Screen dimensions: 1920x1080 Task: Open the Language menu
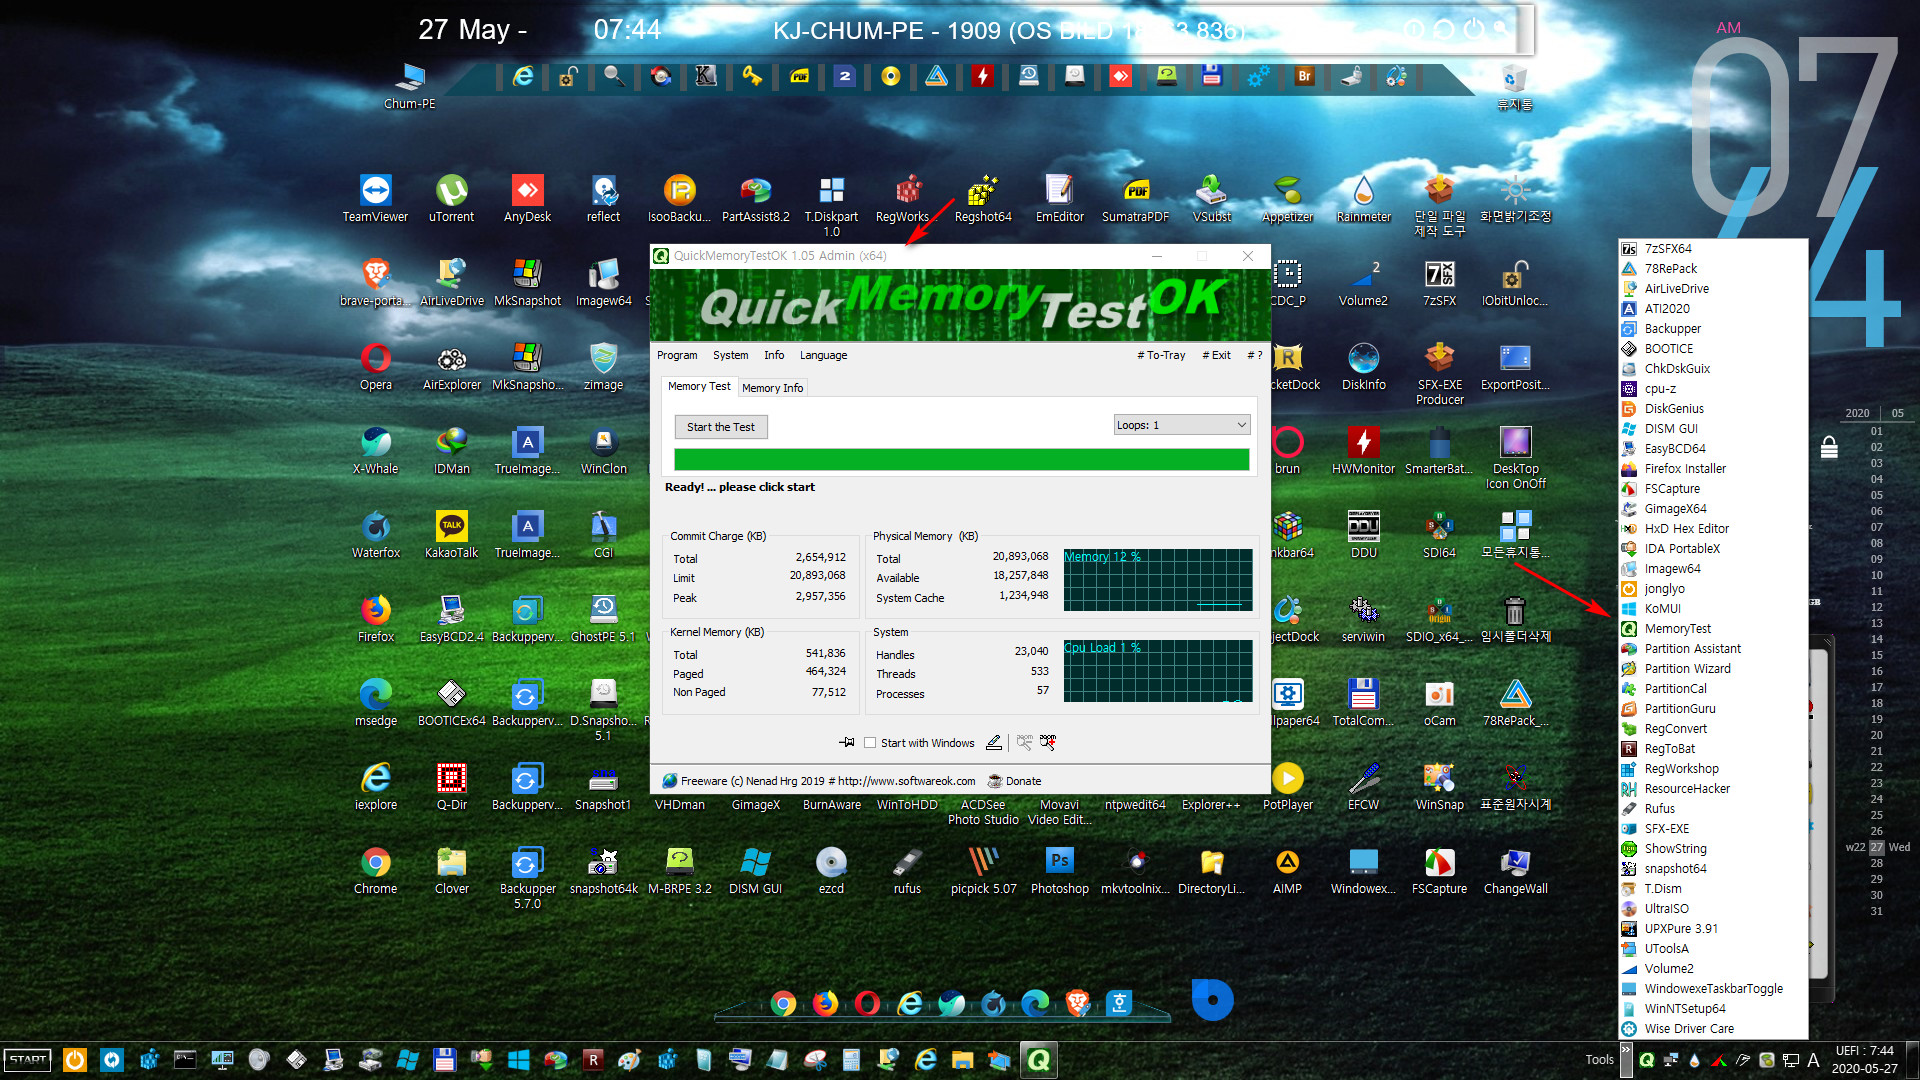[x=823, y=355]
